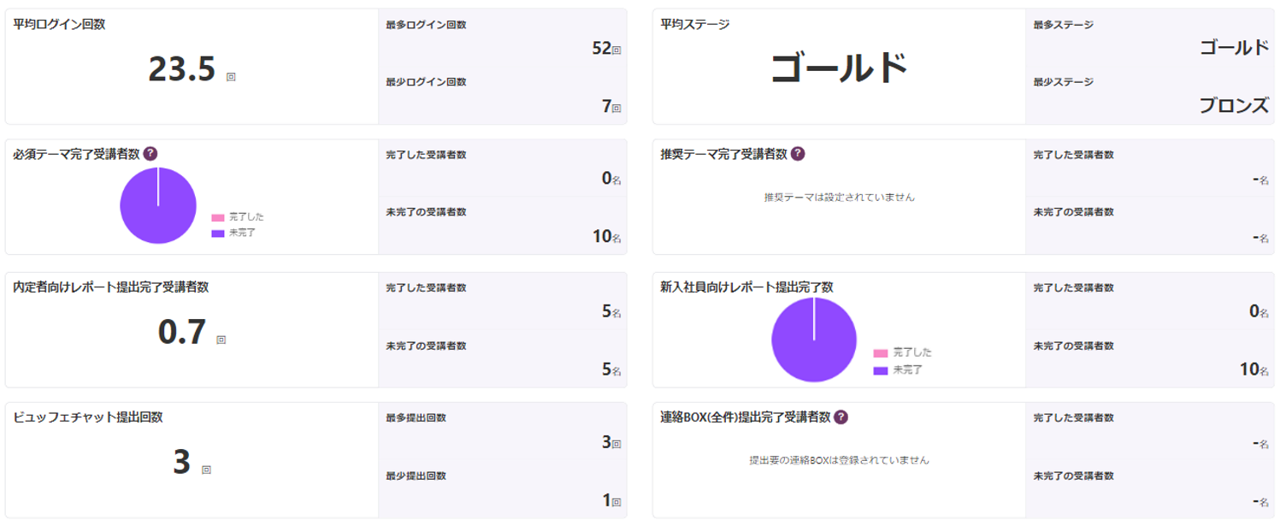Viewport: 1280px width, 526px height.
Task: Click the 提出要の連絡BOXは登録されていません message
Action: (x=839, y=461)
